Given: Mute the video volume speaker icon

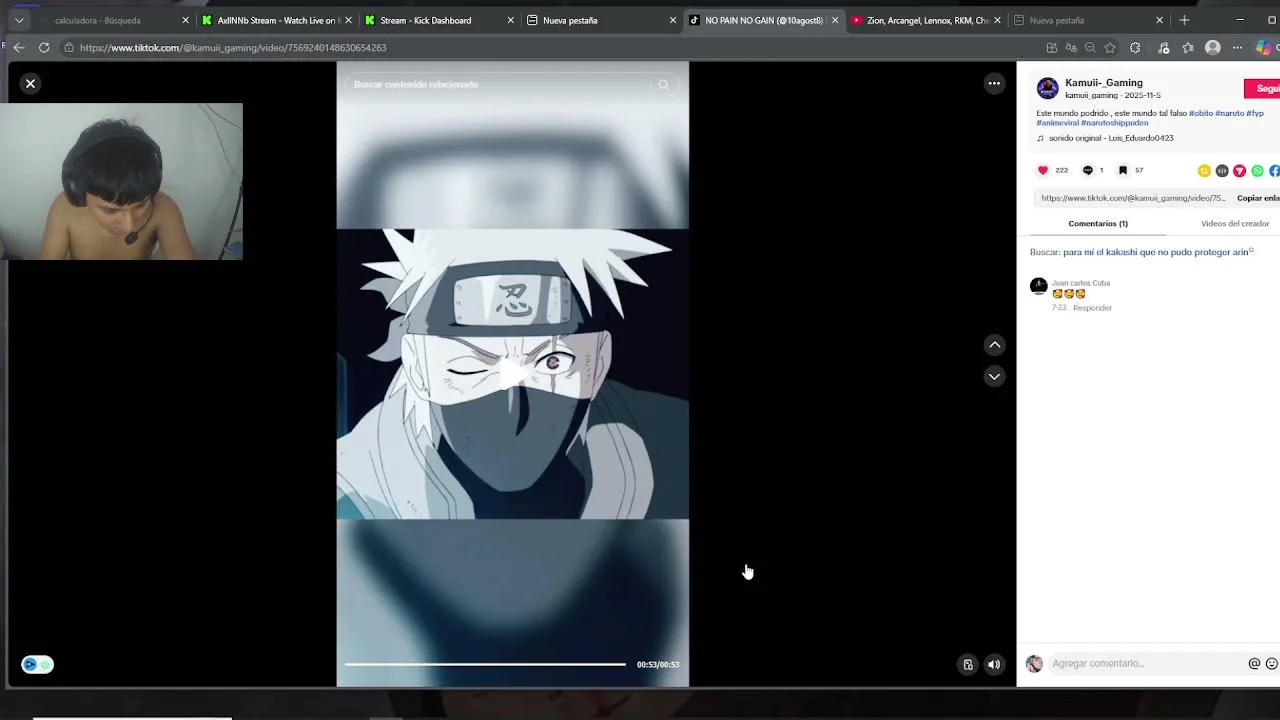Looking at the screenshot, I should (x=994, y=665).
